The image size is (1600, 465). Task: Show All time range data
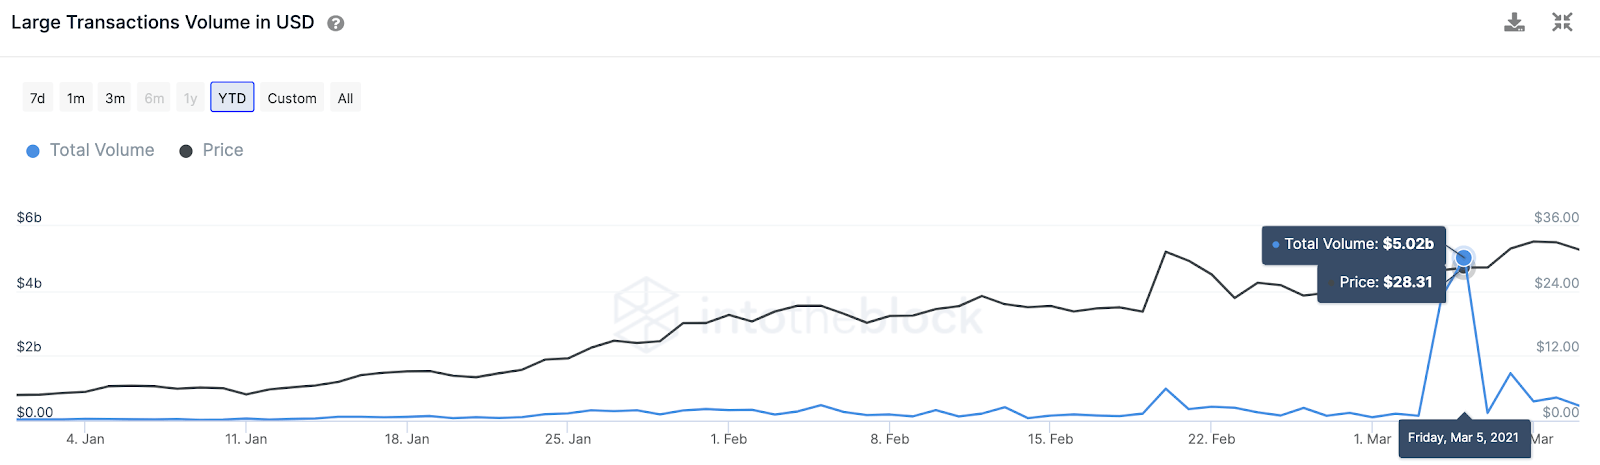point(345,98)
